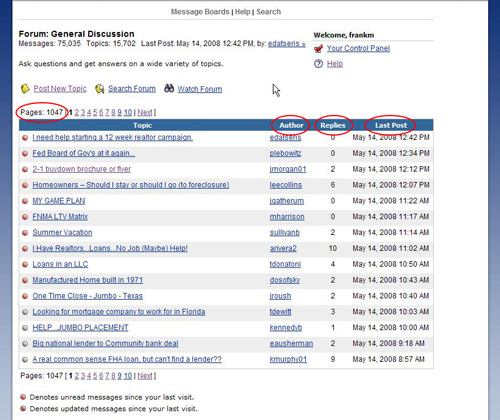500x420 pixels.
Task: Sort by the Replies column header
Action: click(333, 125)
